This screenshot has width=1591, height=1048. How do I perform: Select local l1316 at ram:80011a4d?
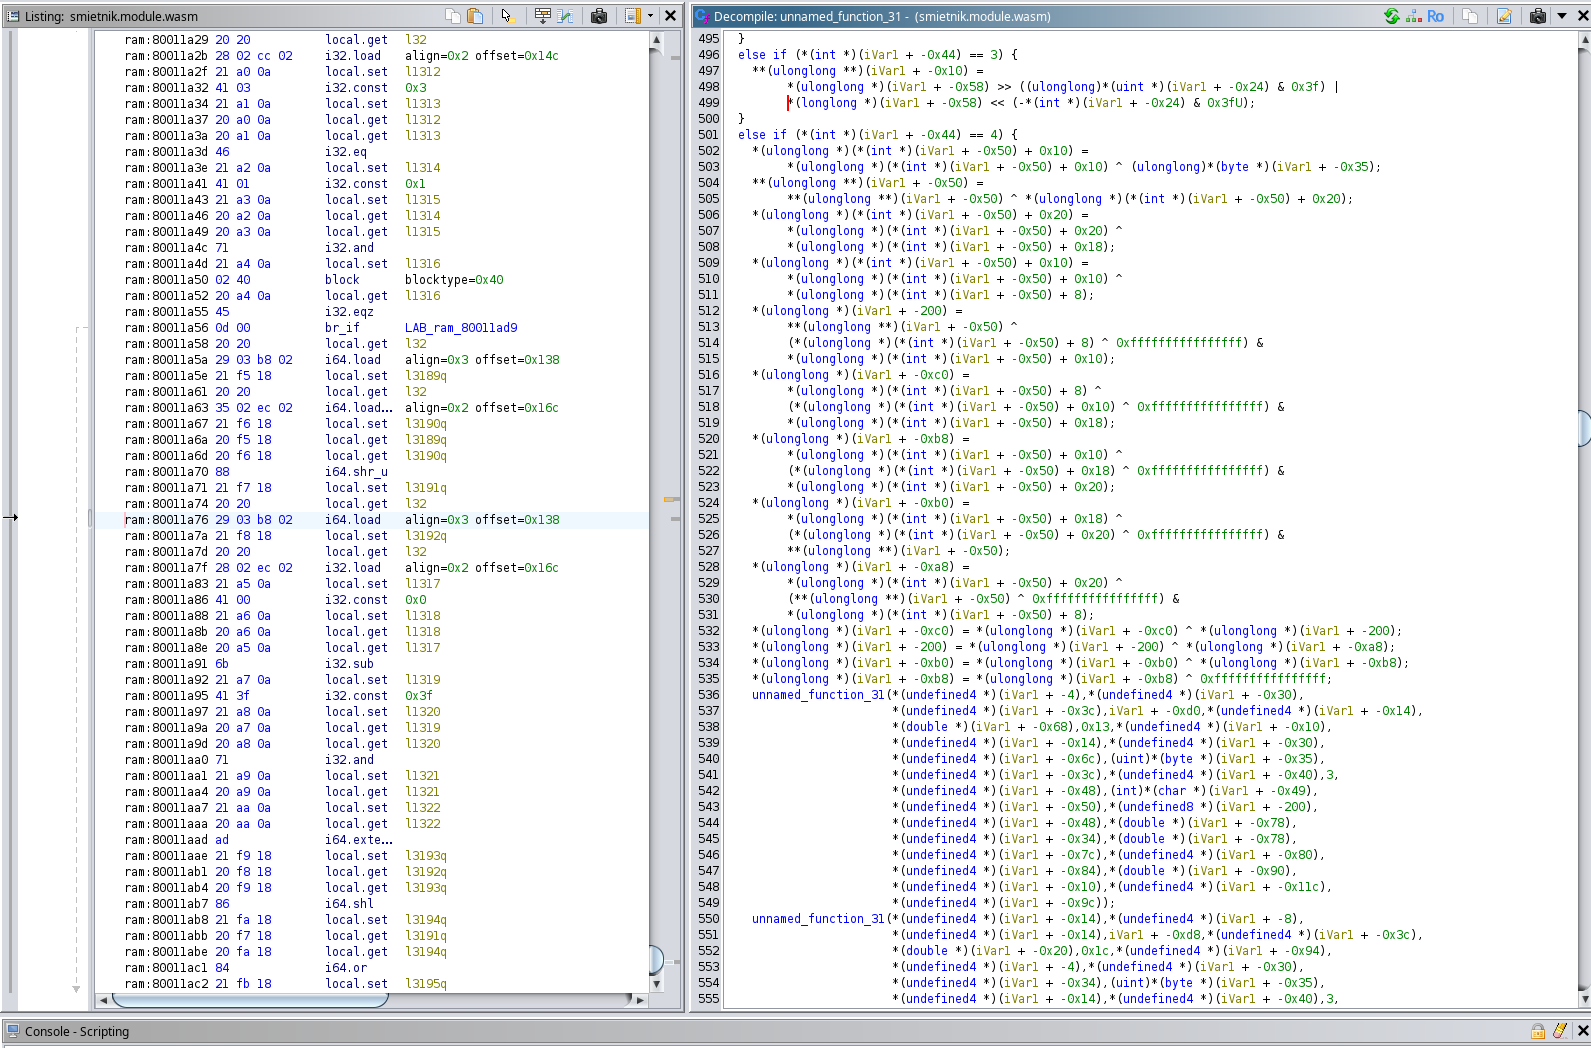[423, 264]
